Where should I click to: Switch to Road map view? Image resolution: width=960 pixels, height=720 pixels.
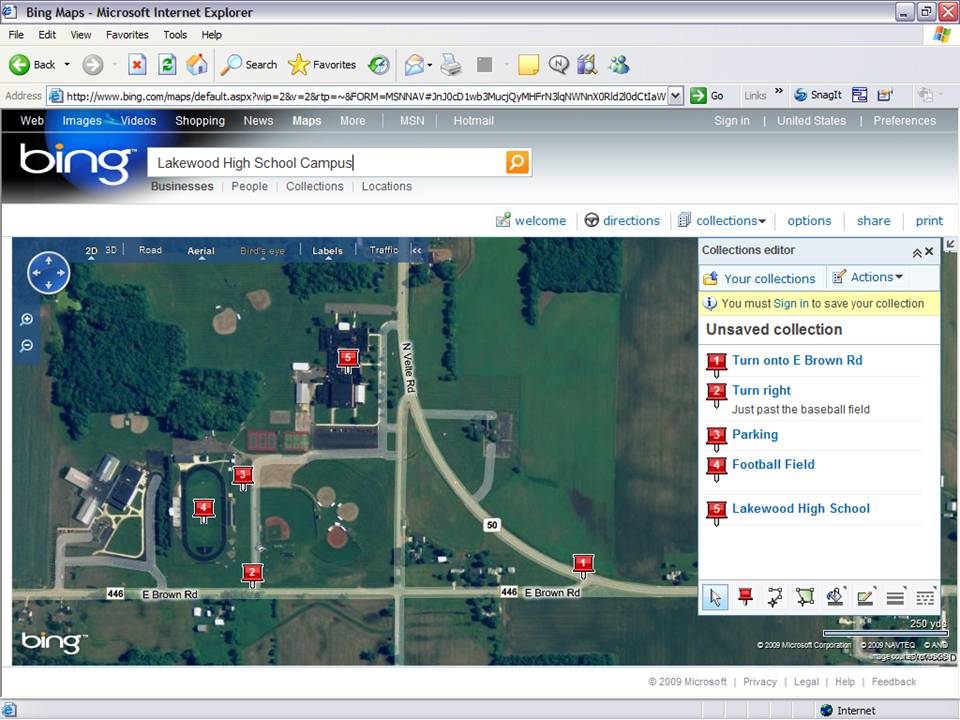pos(150,250)
